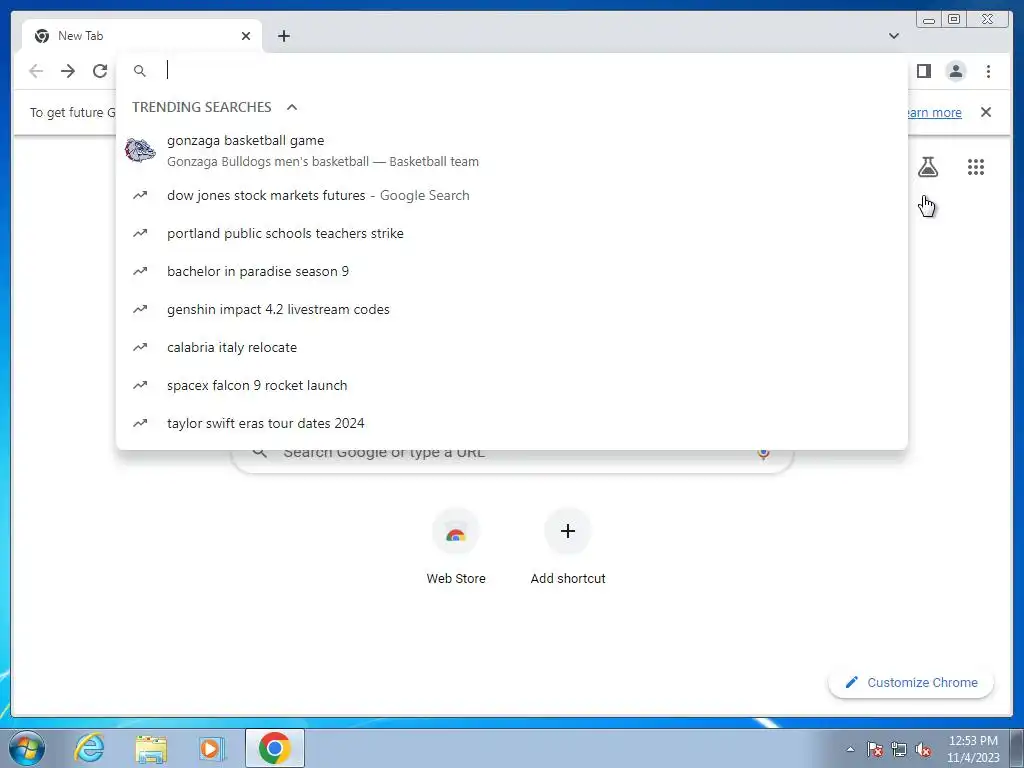
Task: Choose gonzaga basketball game suggestion
Action: pyautogui.click(x=511, y=151)
